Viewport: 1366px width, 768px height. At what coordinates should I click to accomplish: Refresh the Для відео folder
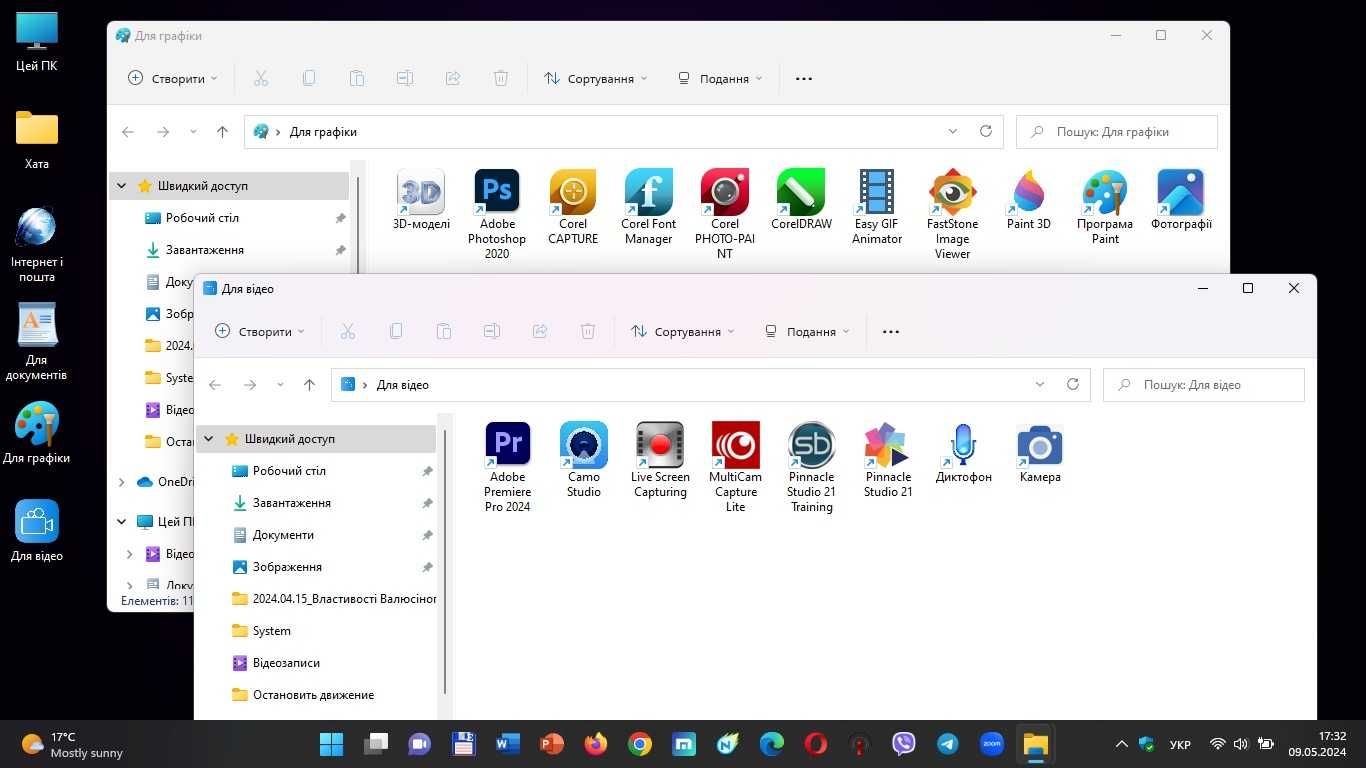1073,384
